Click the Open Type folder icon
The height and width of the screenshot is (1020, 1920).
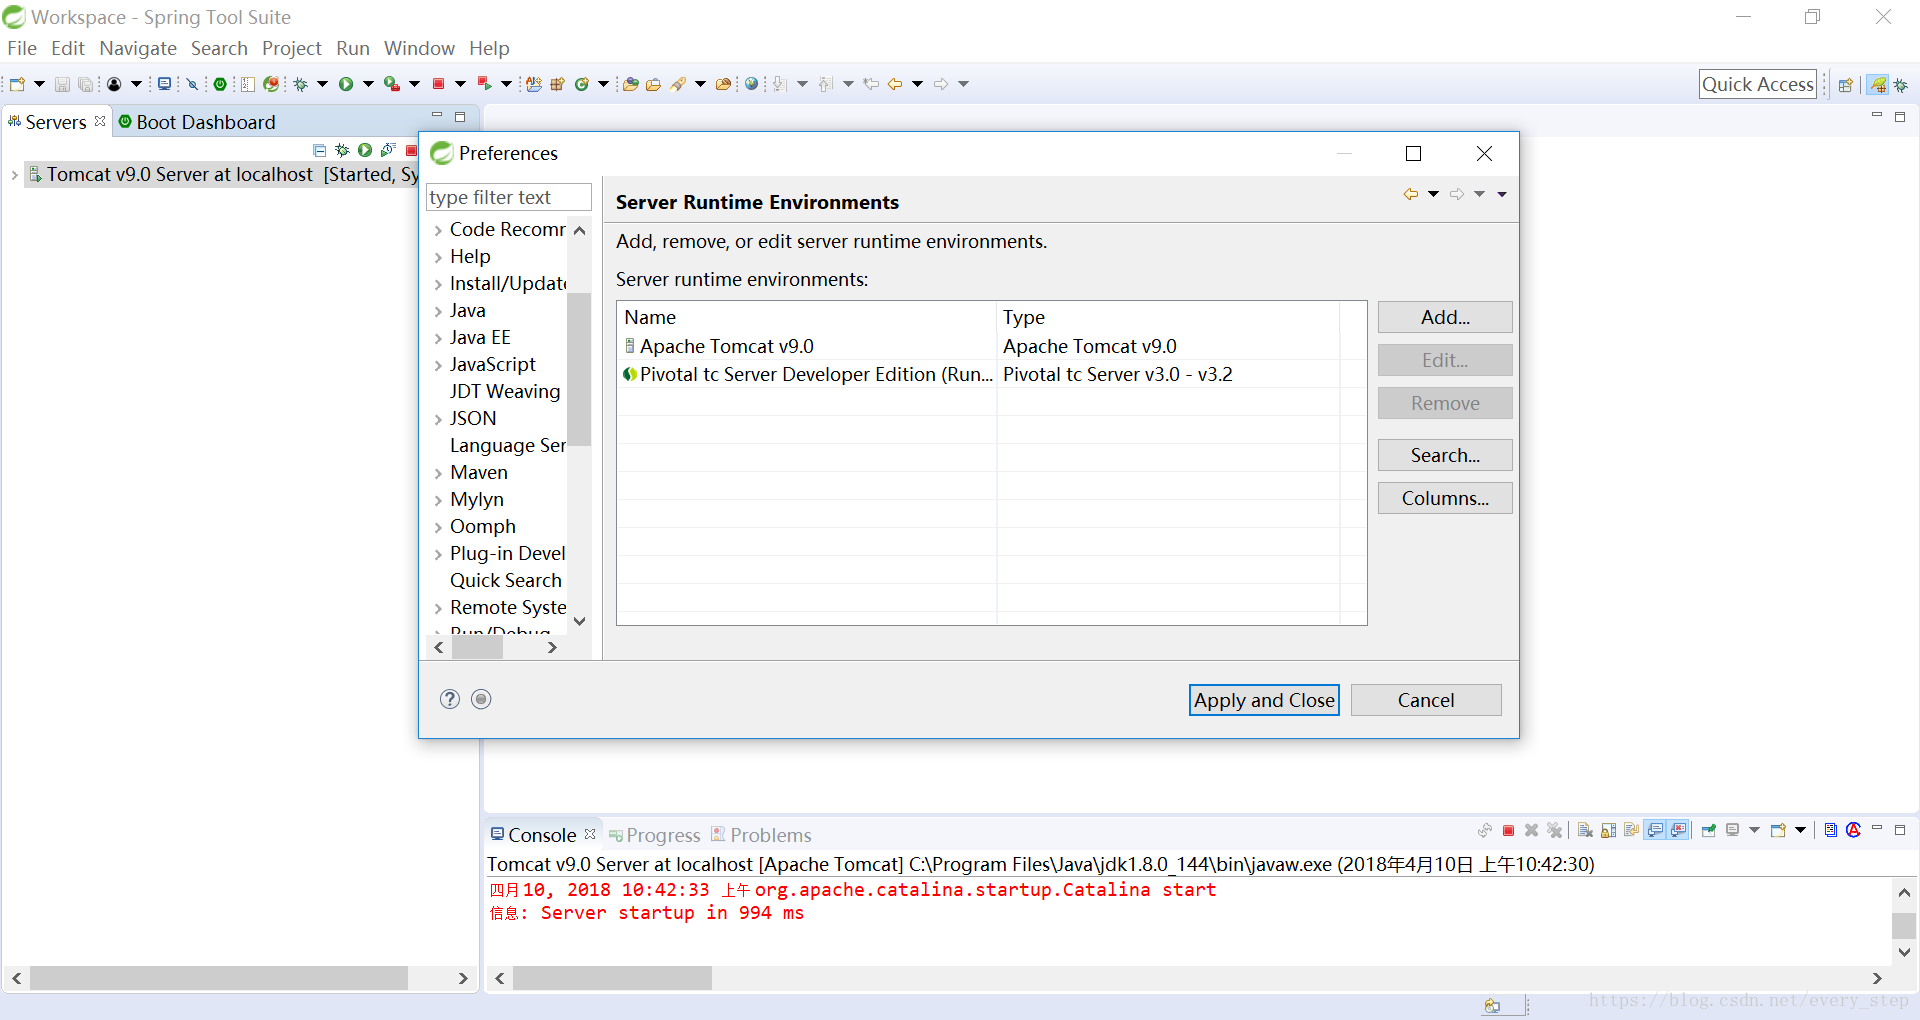(x=631, y=84)
